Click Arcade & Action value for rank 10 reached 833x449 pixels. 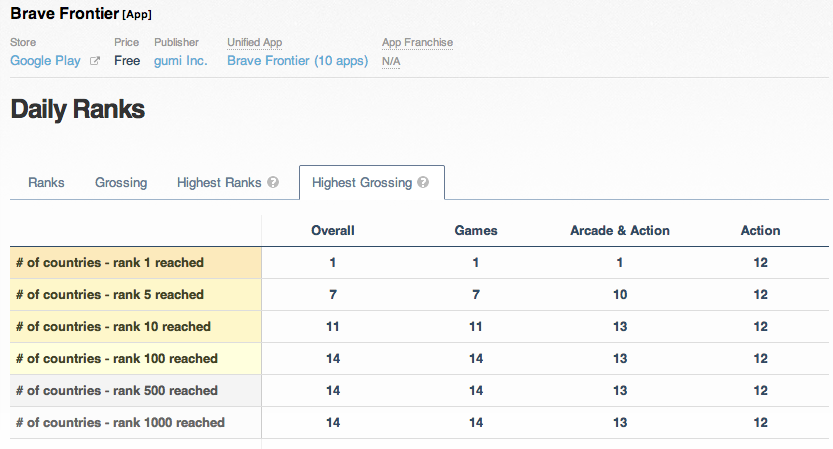(620, 326)
